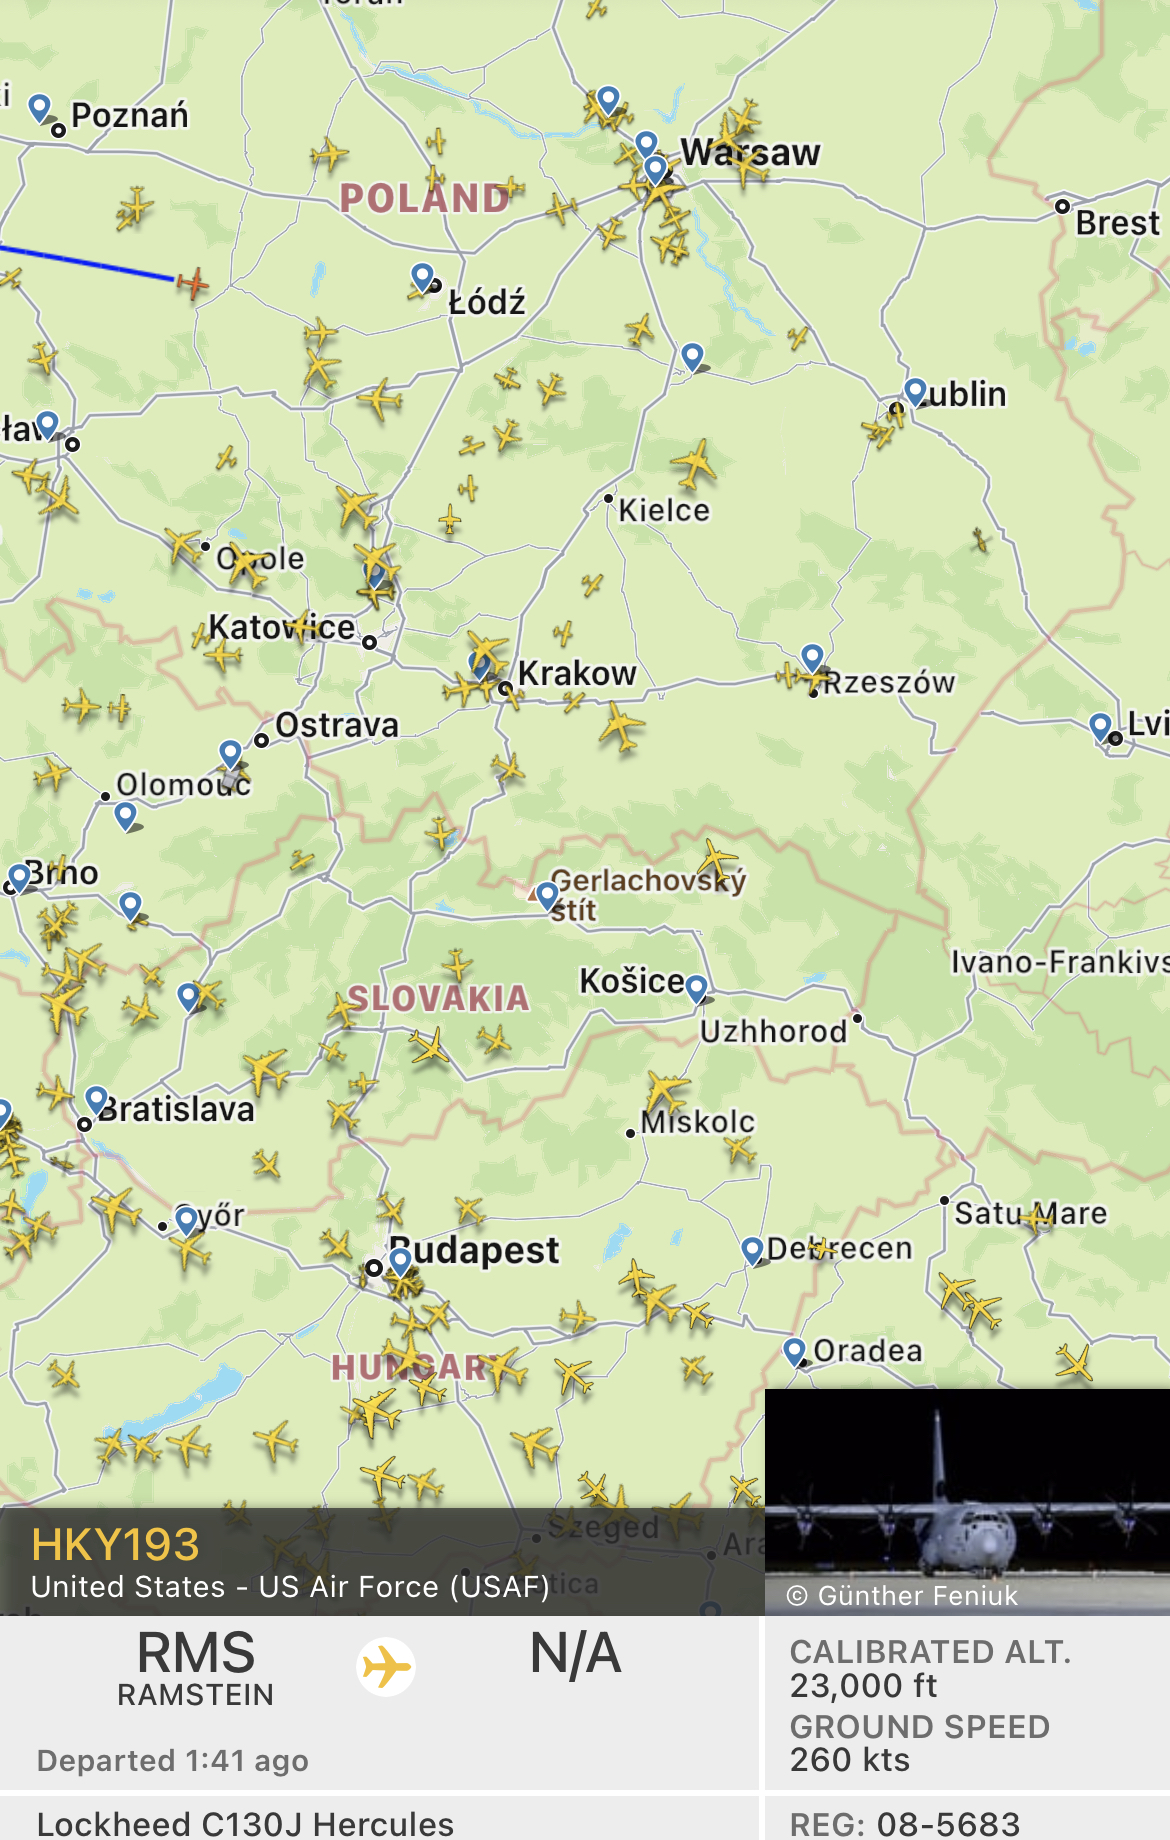The width and height of the screenshot is (1170, 1840).
Task: Open the Łódź airport marker
Action: [423, 276]
